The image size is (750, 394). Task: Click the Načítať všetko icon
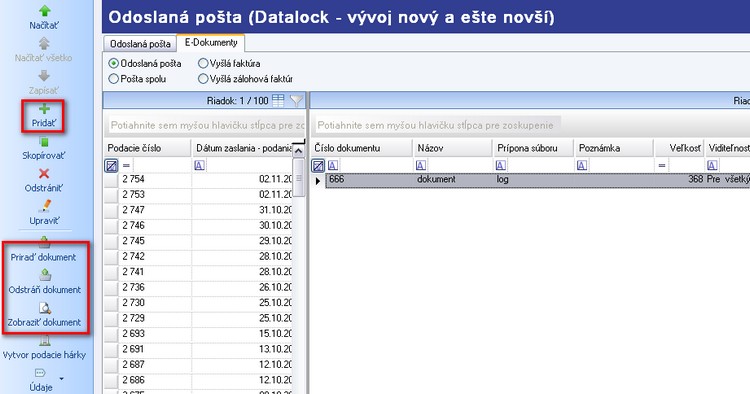point(44,43)
